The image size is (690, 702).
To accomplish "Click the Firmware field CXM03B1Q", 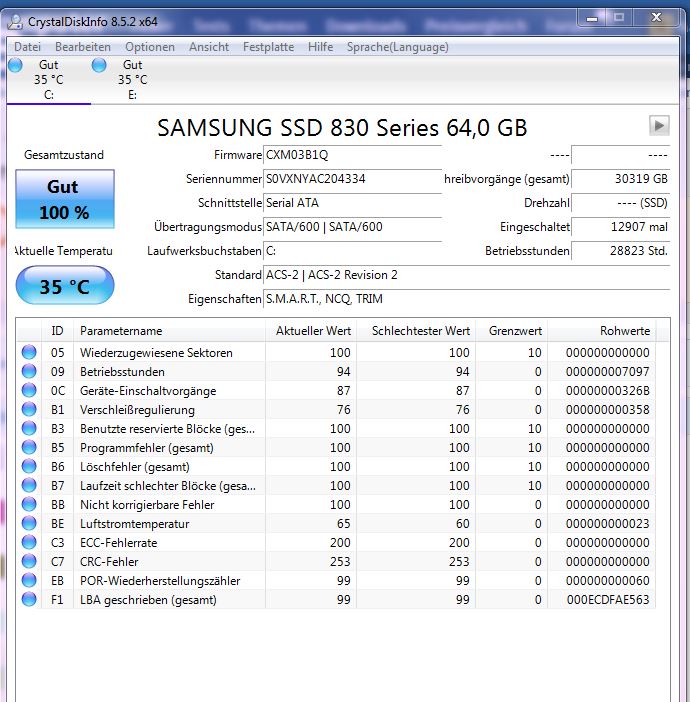I will pyautogui.click(x=352, y=155).
